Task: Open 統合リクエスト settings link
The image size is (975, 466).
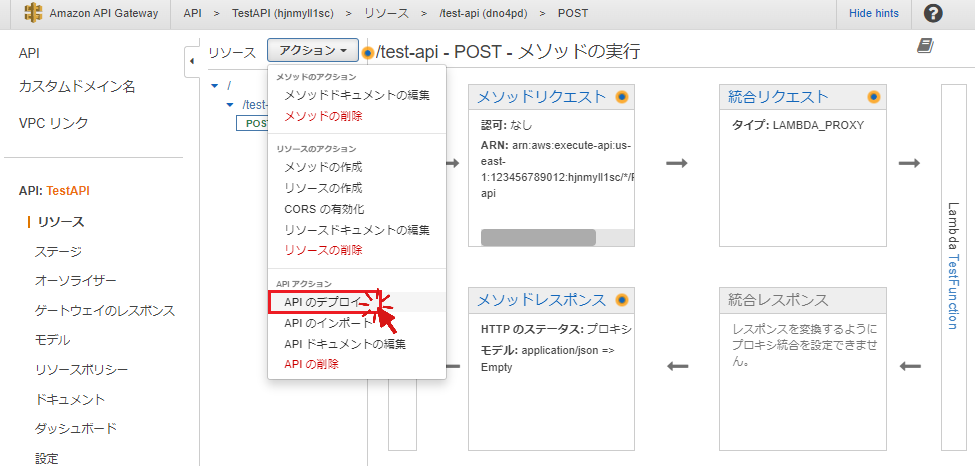Action: 778,97
